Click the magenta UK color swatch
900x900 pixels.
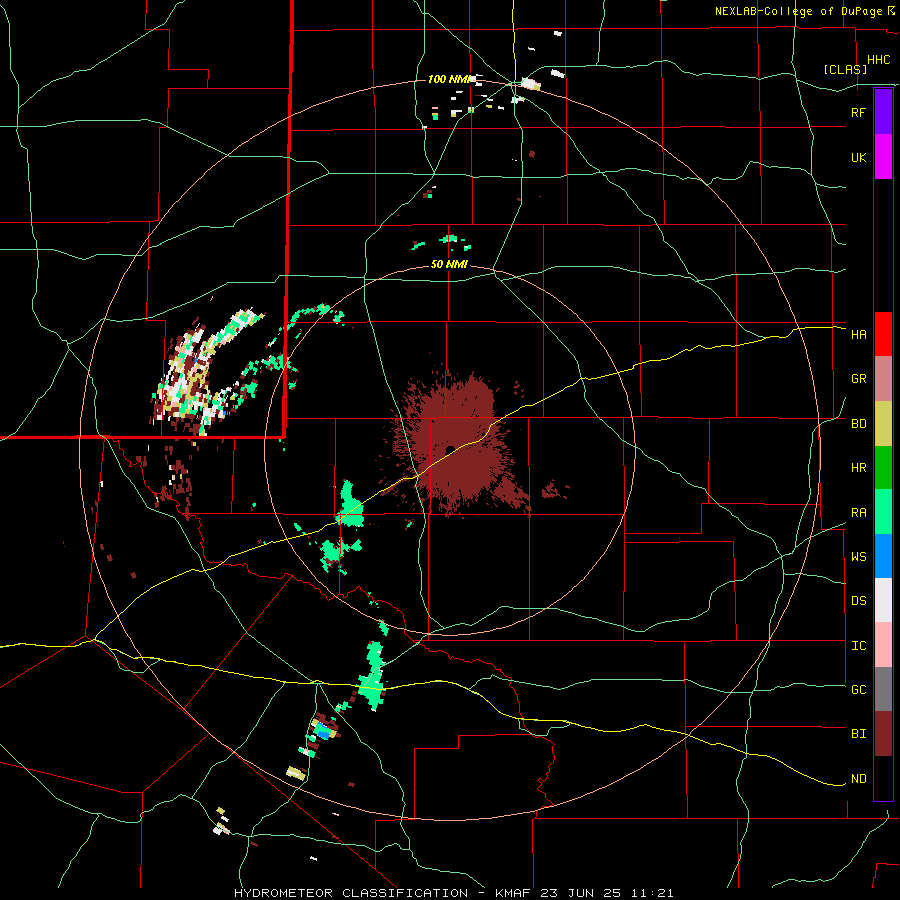point(883,157)
